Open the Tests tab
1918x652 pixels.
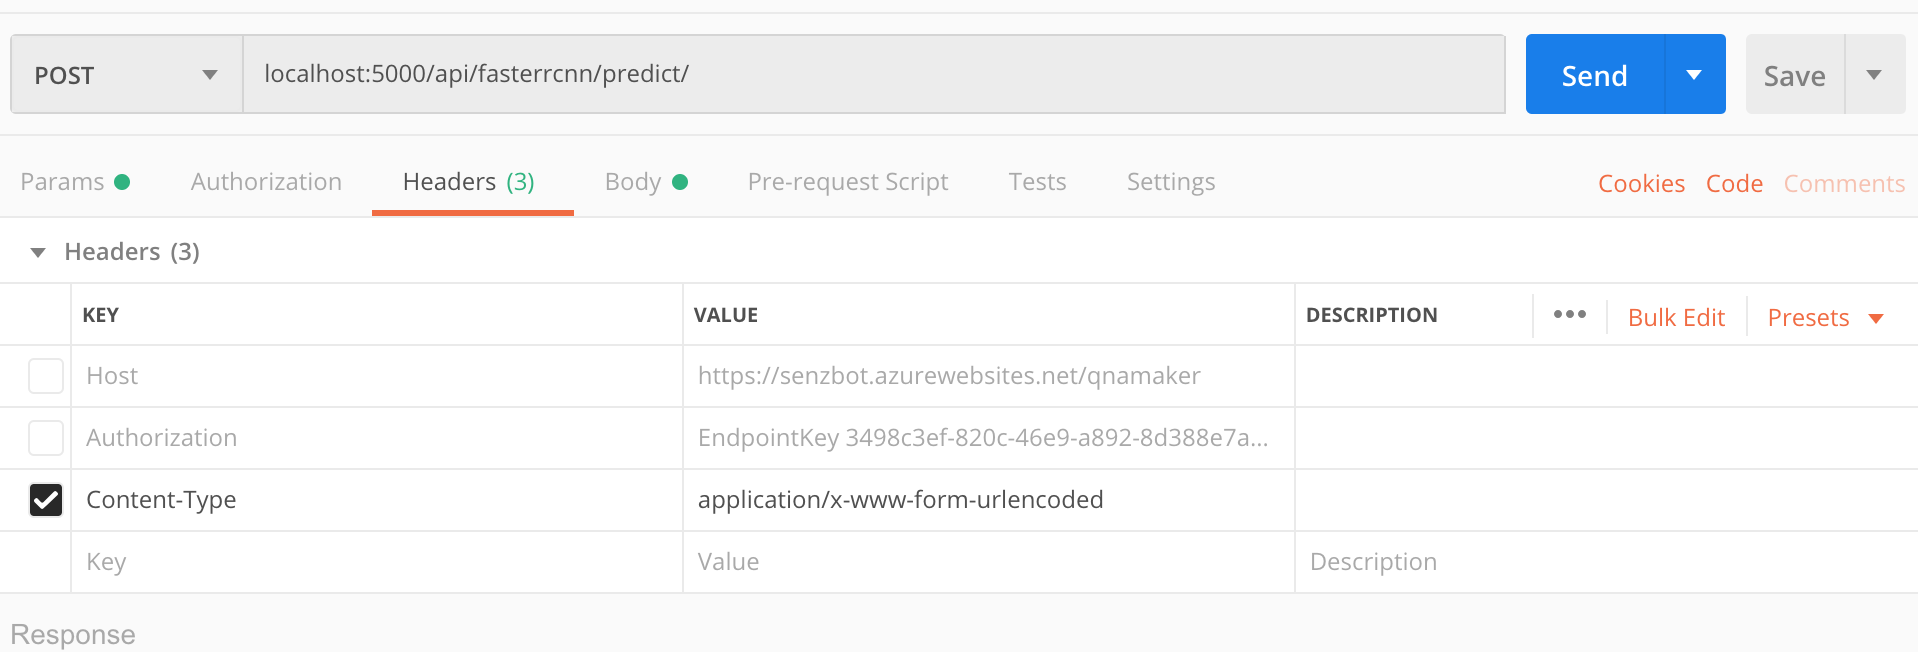point(1037,182)
